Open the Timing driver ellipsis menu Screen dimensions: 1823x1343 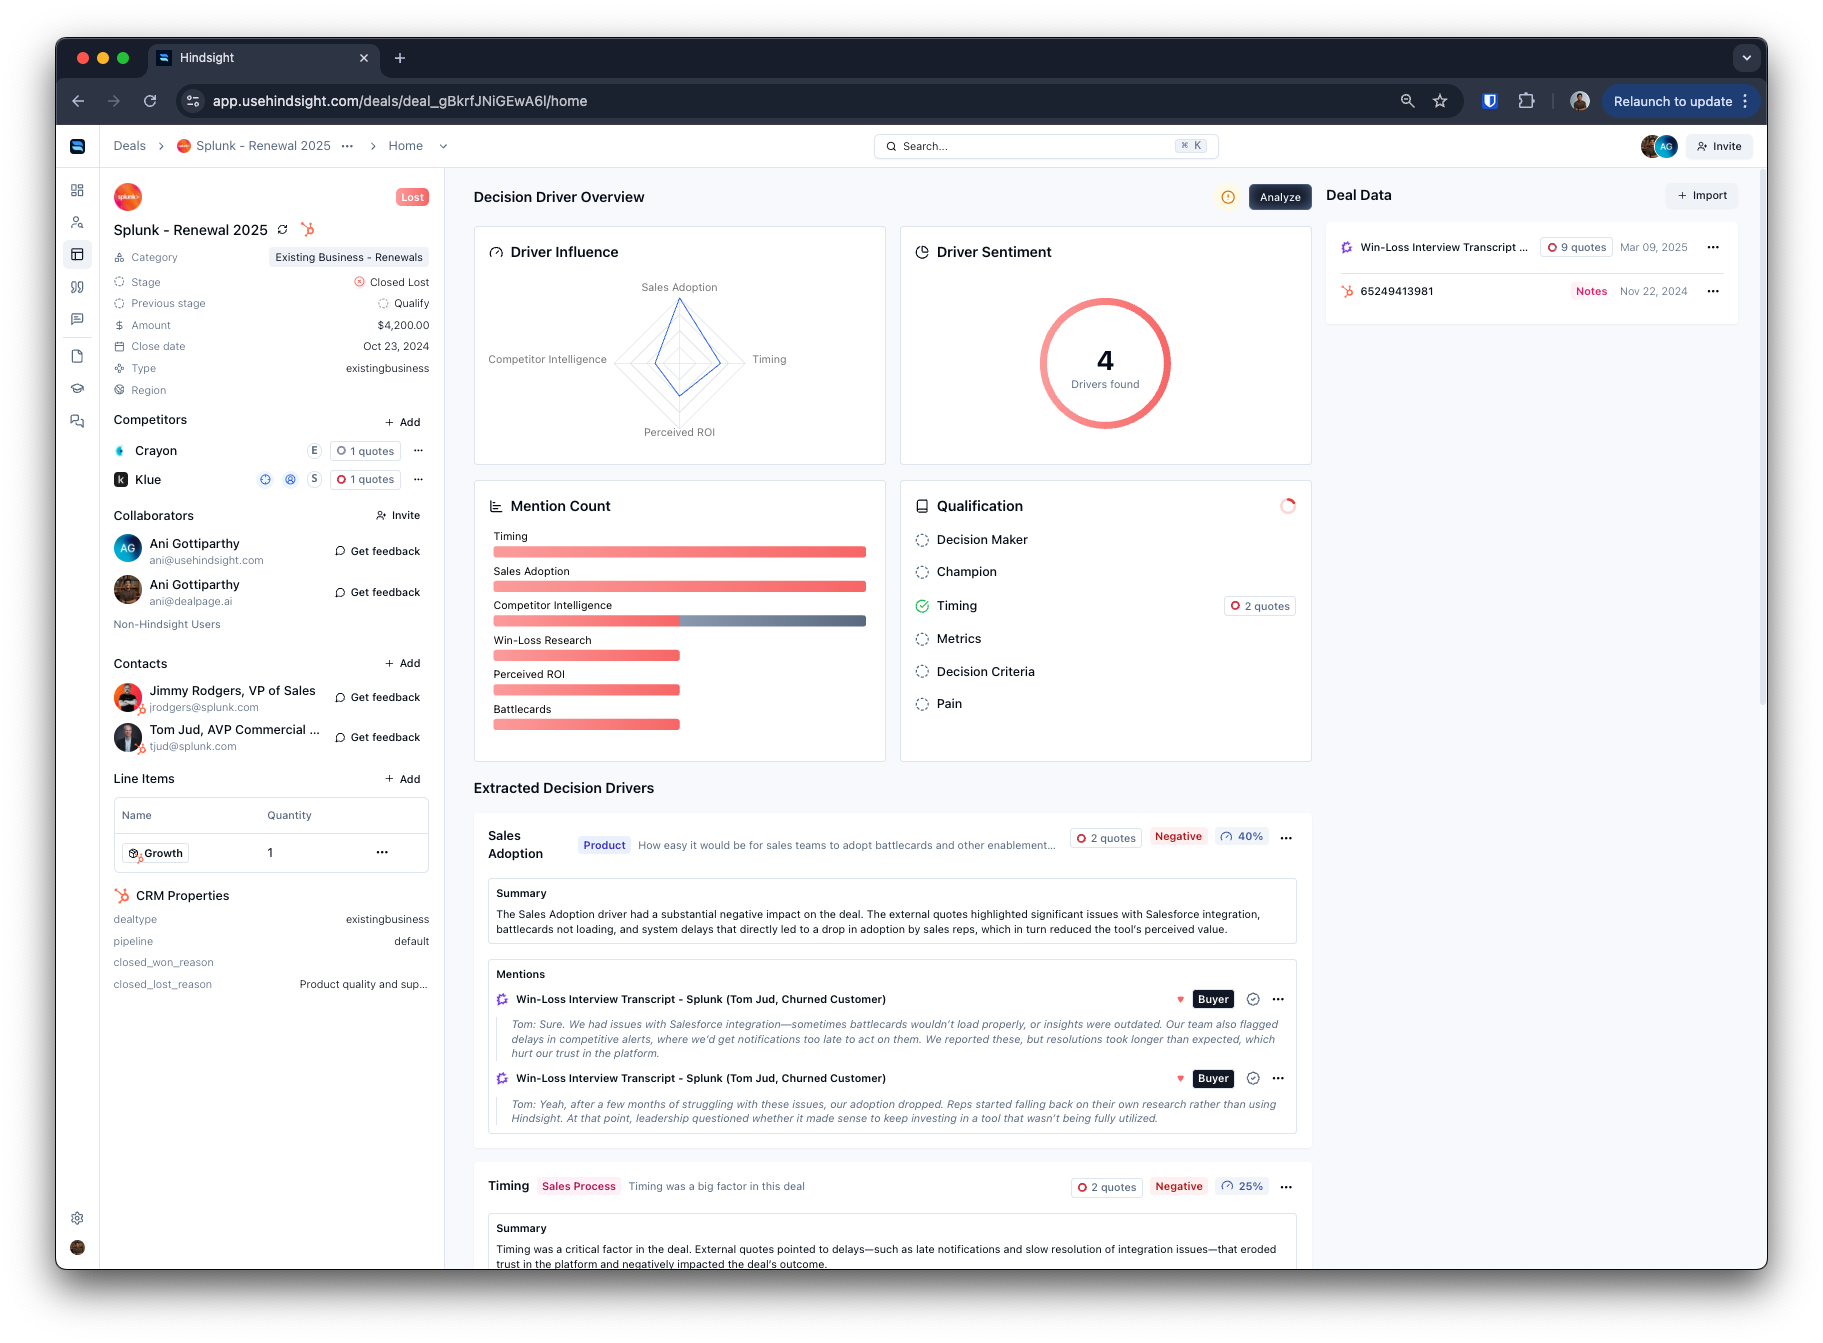[1286, 1187]
